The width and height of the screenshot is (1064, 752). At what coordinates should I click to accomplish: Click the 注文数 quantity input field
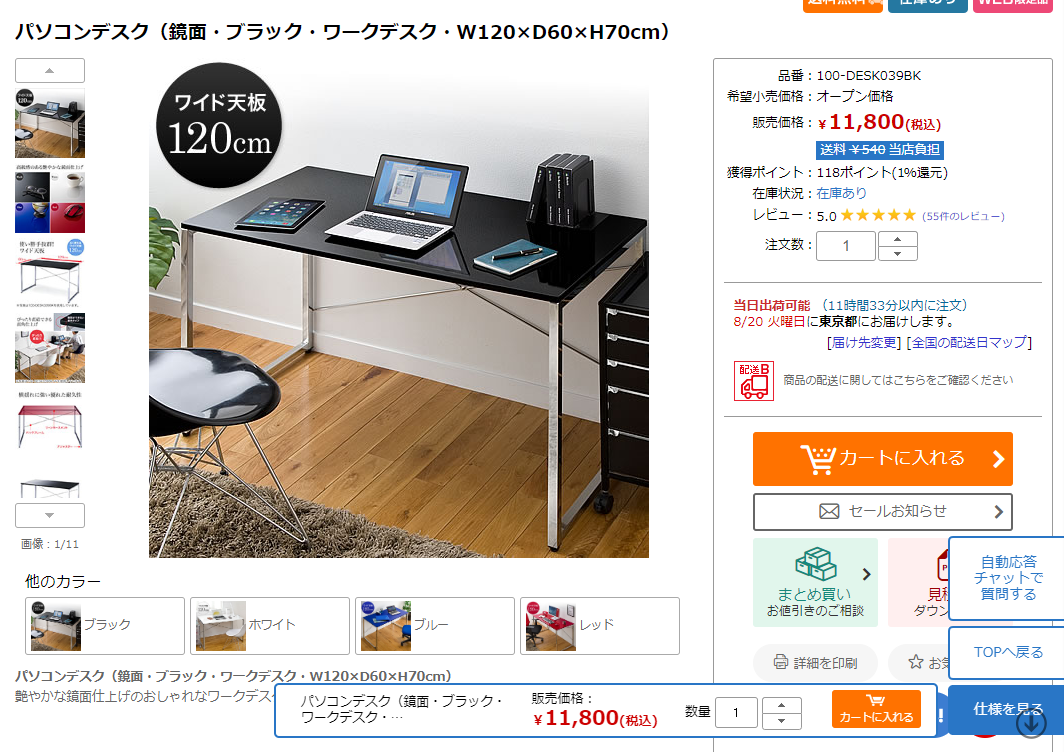846,246
